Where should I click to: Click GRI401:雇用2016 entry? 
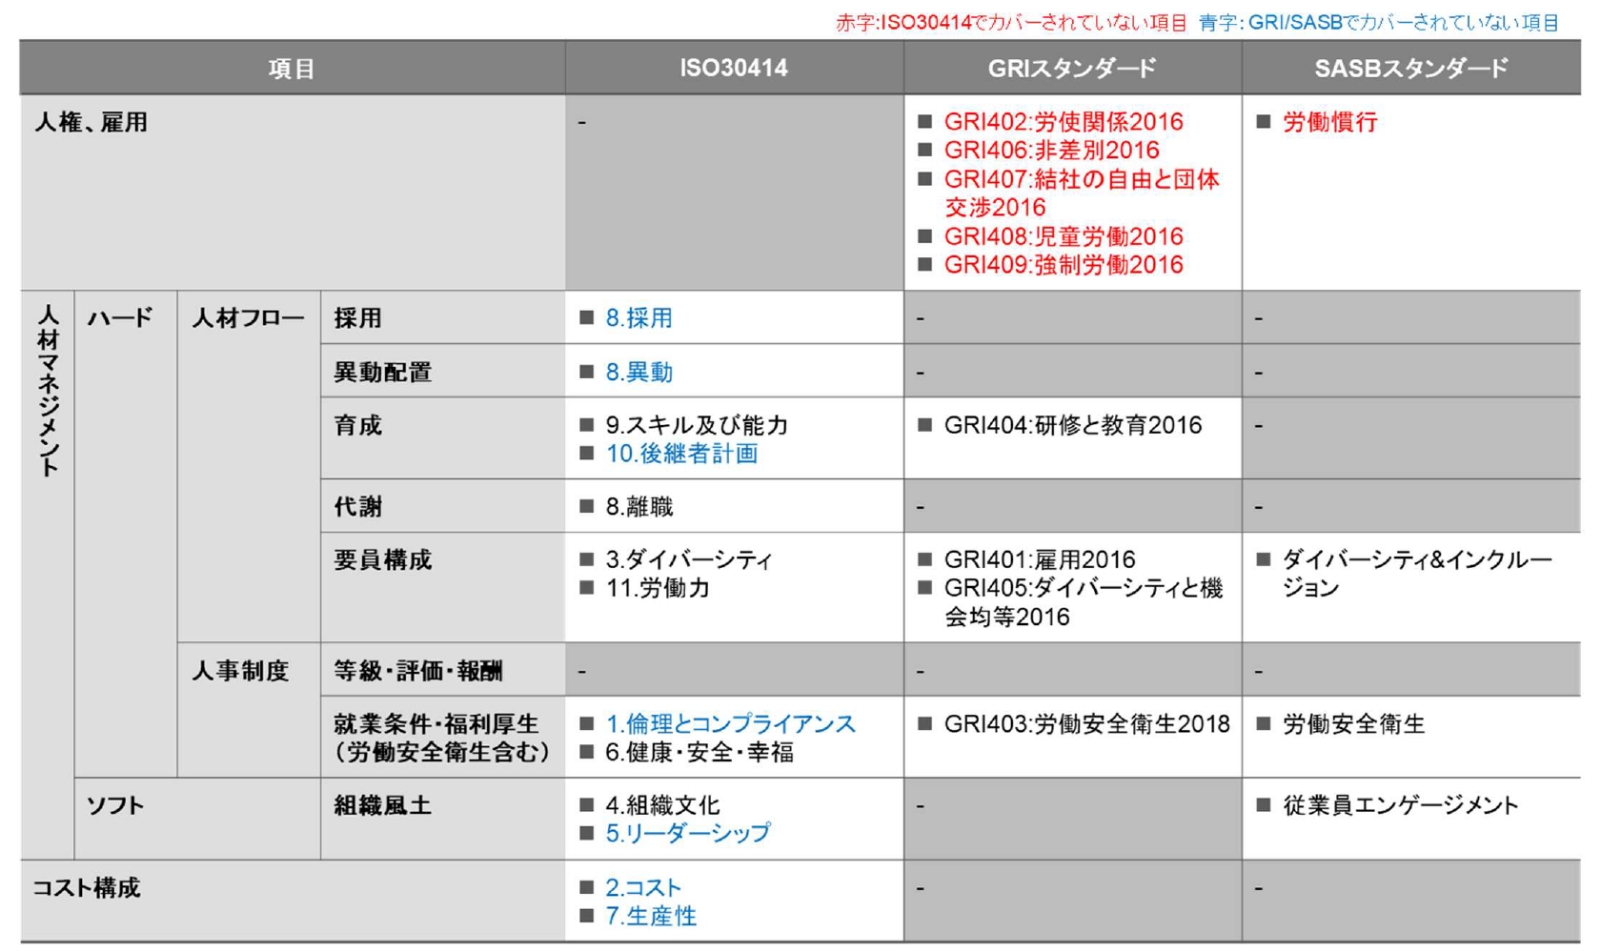pyautogui.click(x=1039, y=560)
